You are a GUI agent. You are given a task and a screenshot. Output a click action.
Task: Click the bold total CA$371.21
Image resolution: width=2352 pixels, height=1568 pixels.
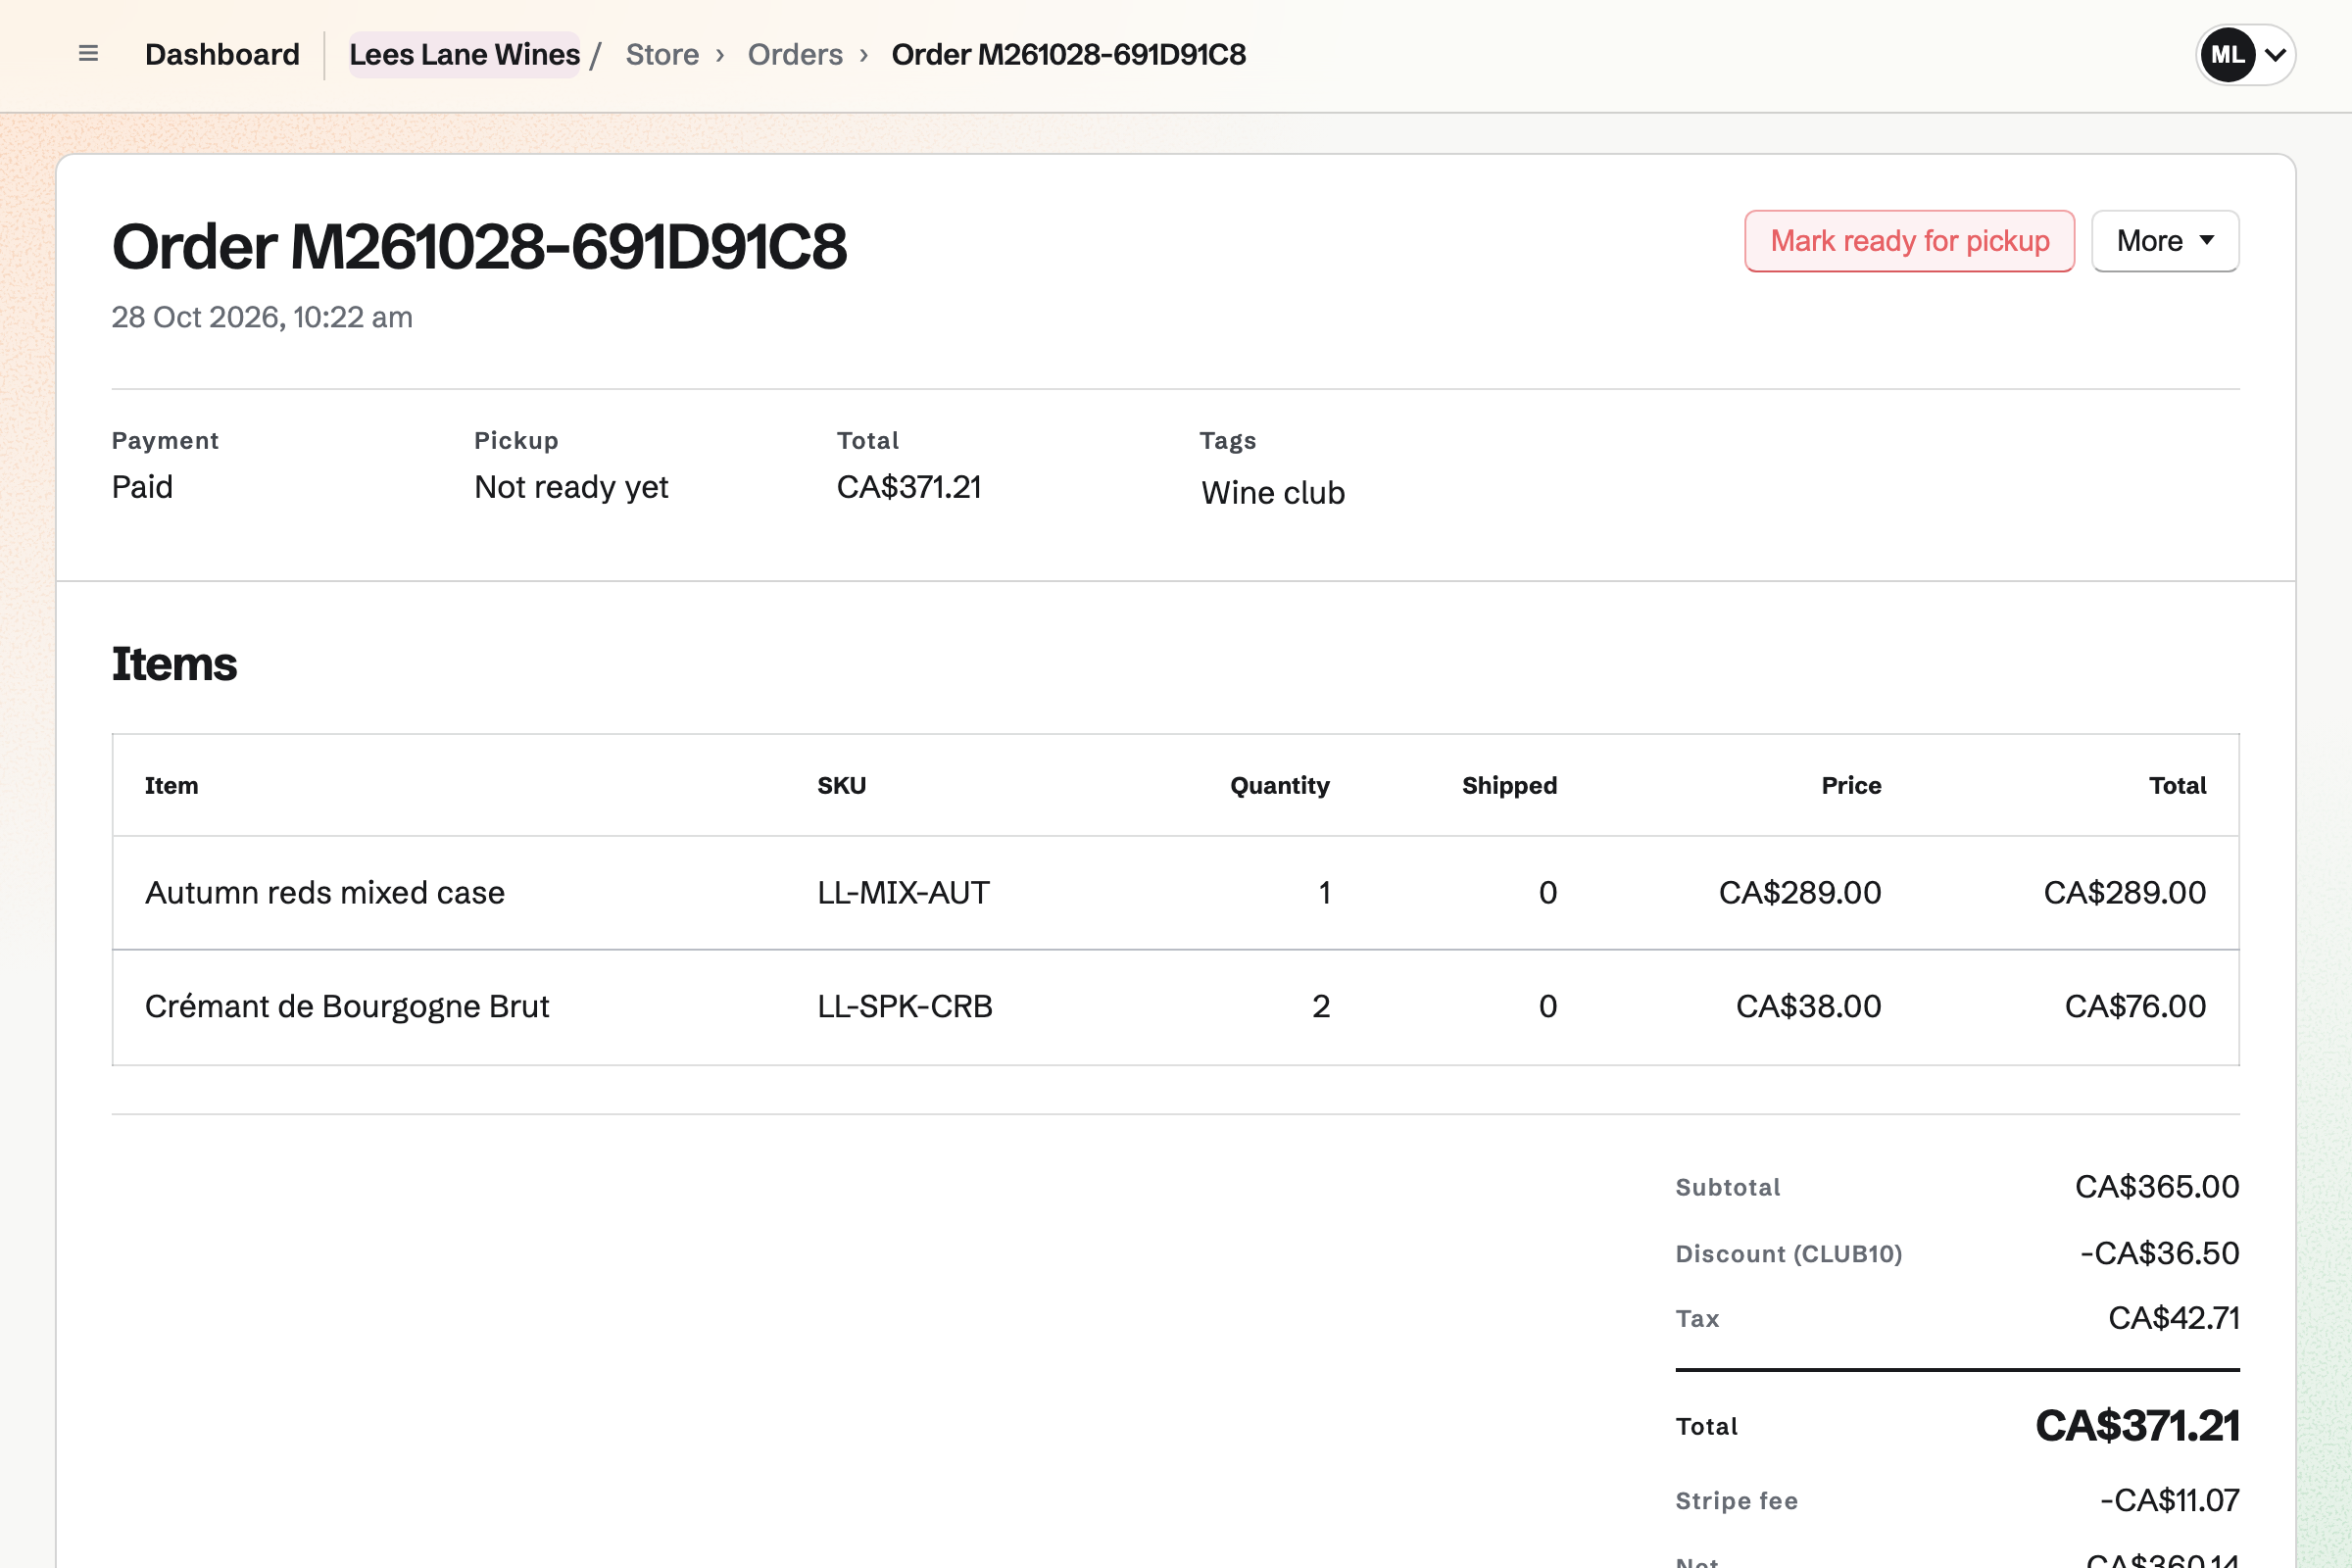click(x=2137, y=1426)
